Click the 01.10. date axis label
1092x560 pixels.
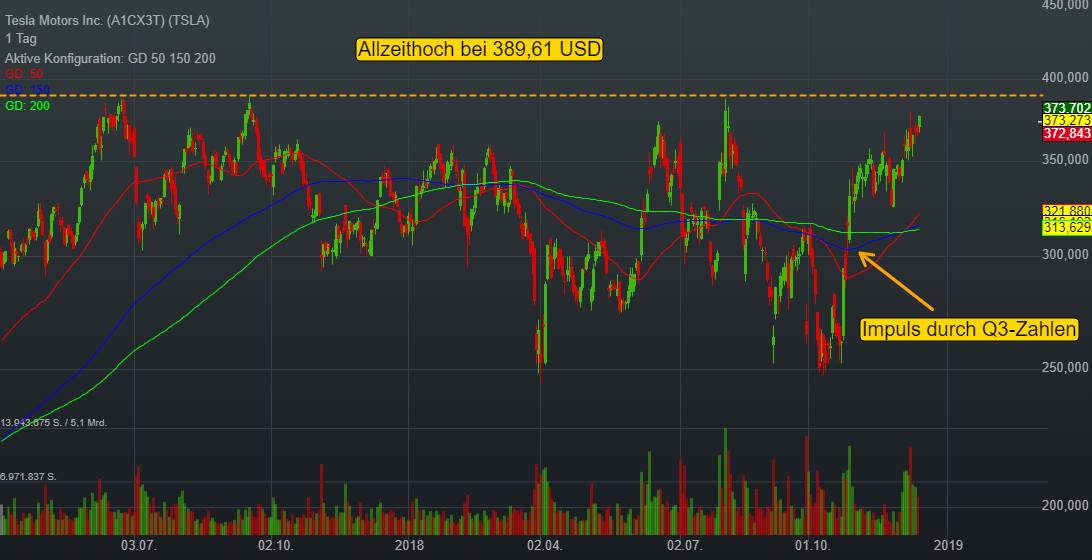[814, 544]
